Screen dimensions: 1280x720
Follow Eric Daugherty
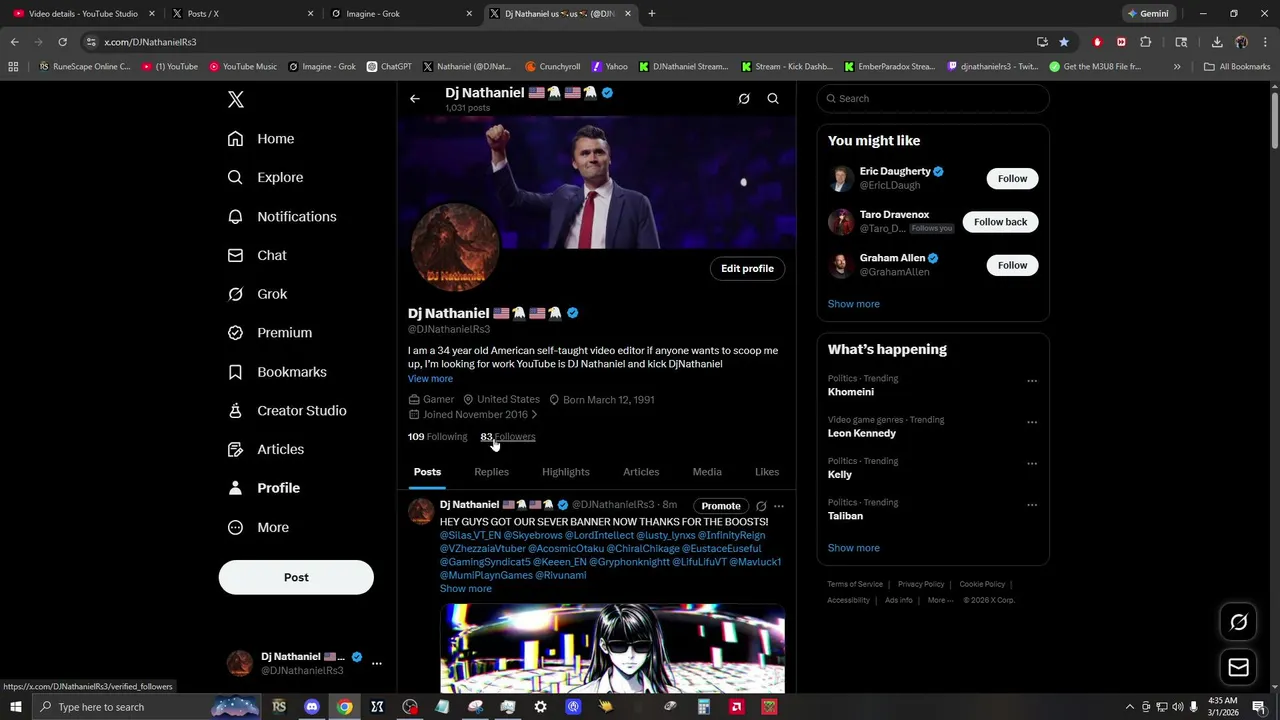1012,179
